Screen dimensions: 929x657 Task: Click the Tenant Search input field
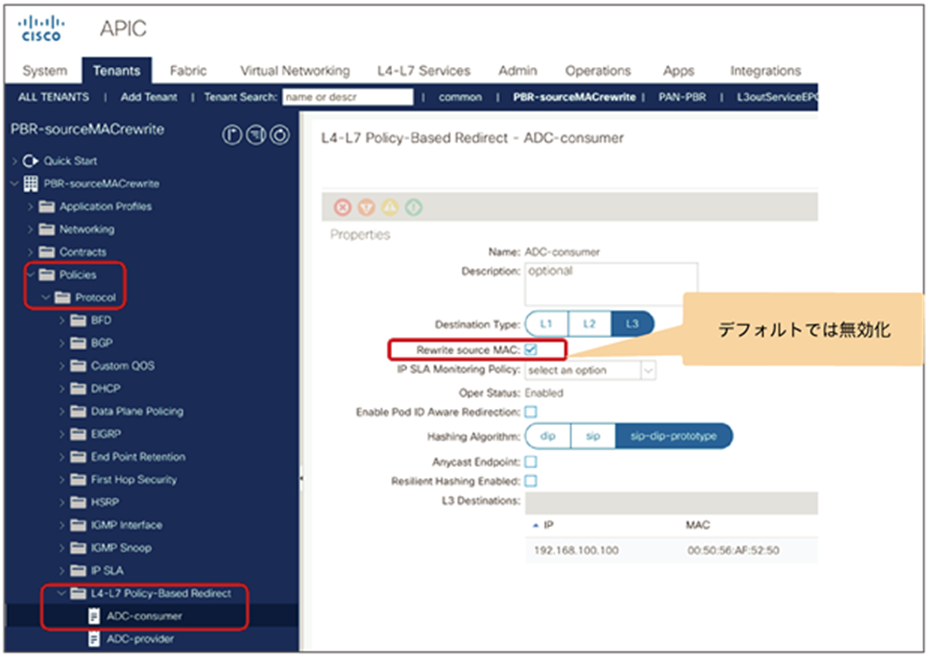coord(348,97)
